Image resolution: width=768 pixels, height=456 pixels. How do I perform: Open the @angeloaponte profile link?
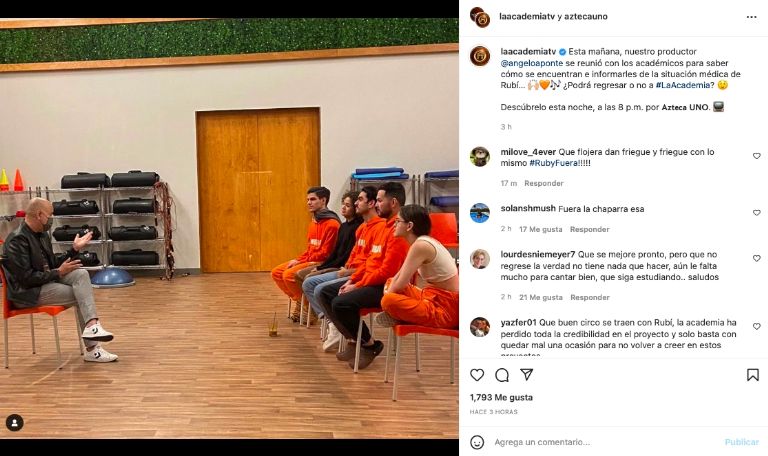click(x=532, y=63)
